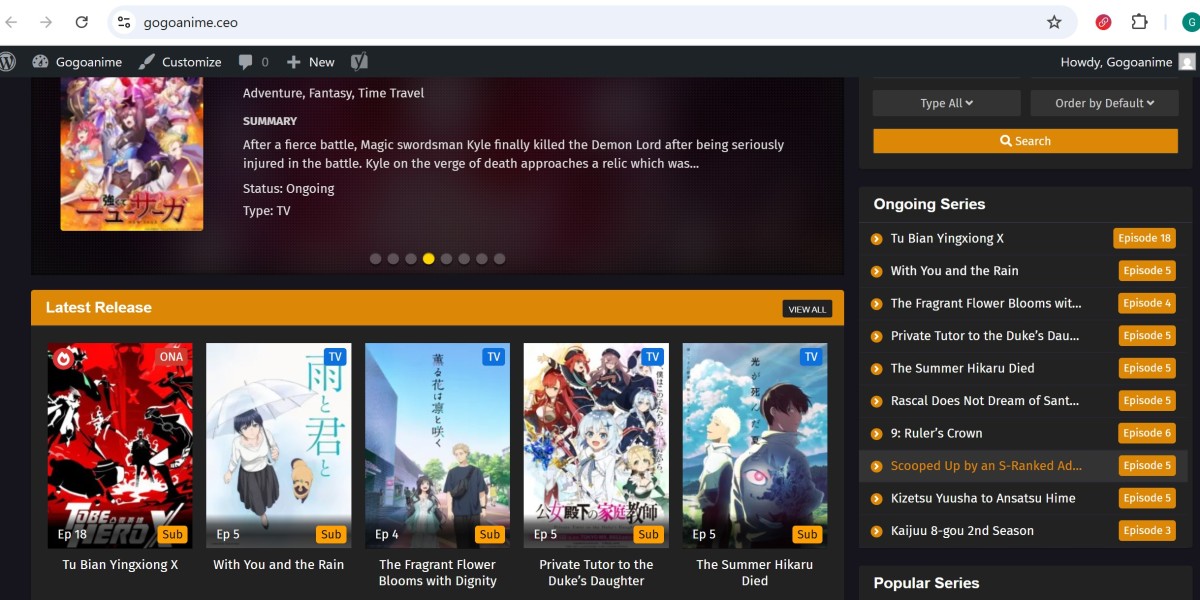This screenshot has height=600, width=1200.
Task: Click the ONA badge on Tu Bian Yingxiong X poster
Action: [172, 357]
